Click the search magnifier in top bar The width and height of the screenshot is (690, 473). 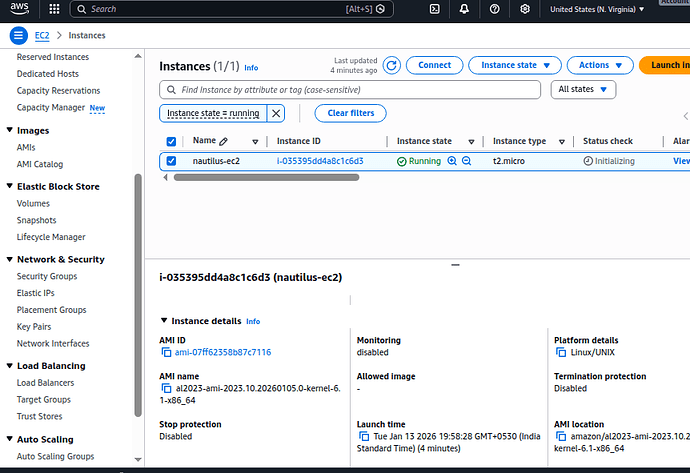coord(81,9)
